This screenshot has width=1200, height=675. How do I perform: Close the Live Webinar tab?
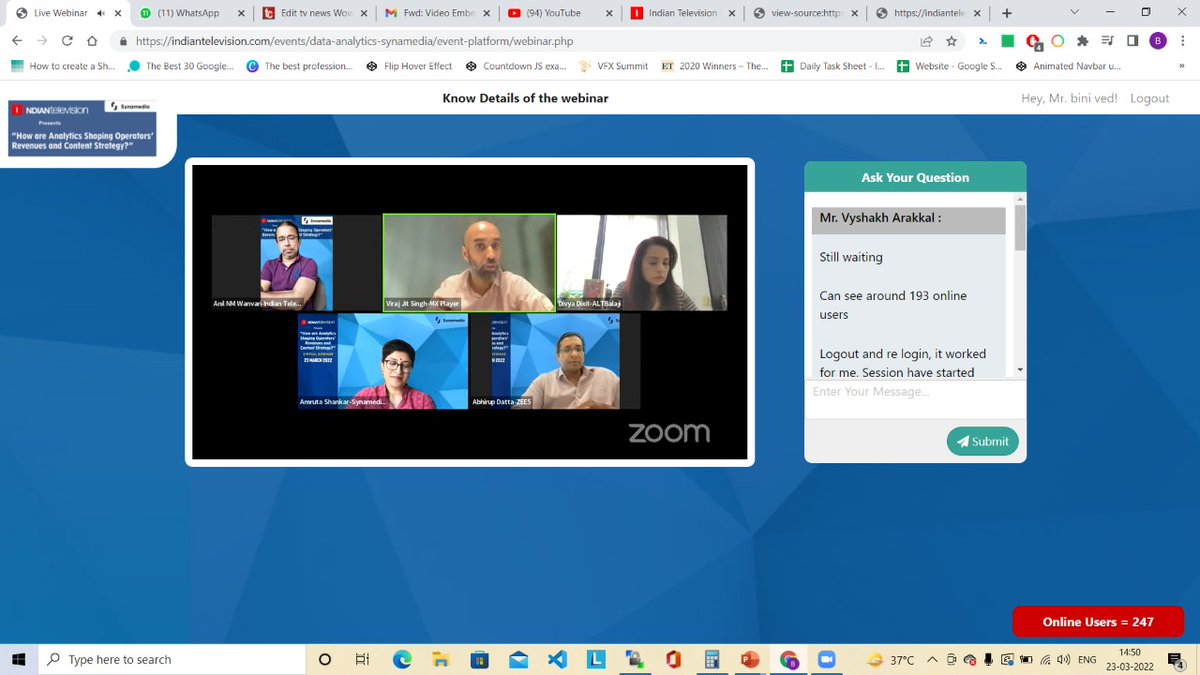[x=118, y=13]
